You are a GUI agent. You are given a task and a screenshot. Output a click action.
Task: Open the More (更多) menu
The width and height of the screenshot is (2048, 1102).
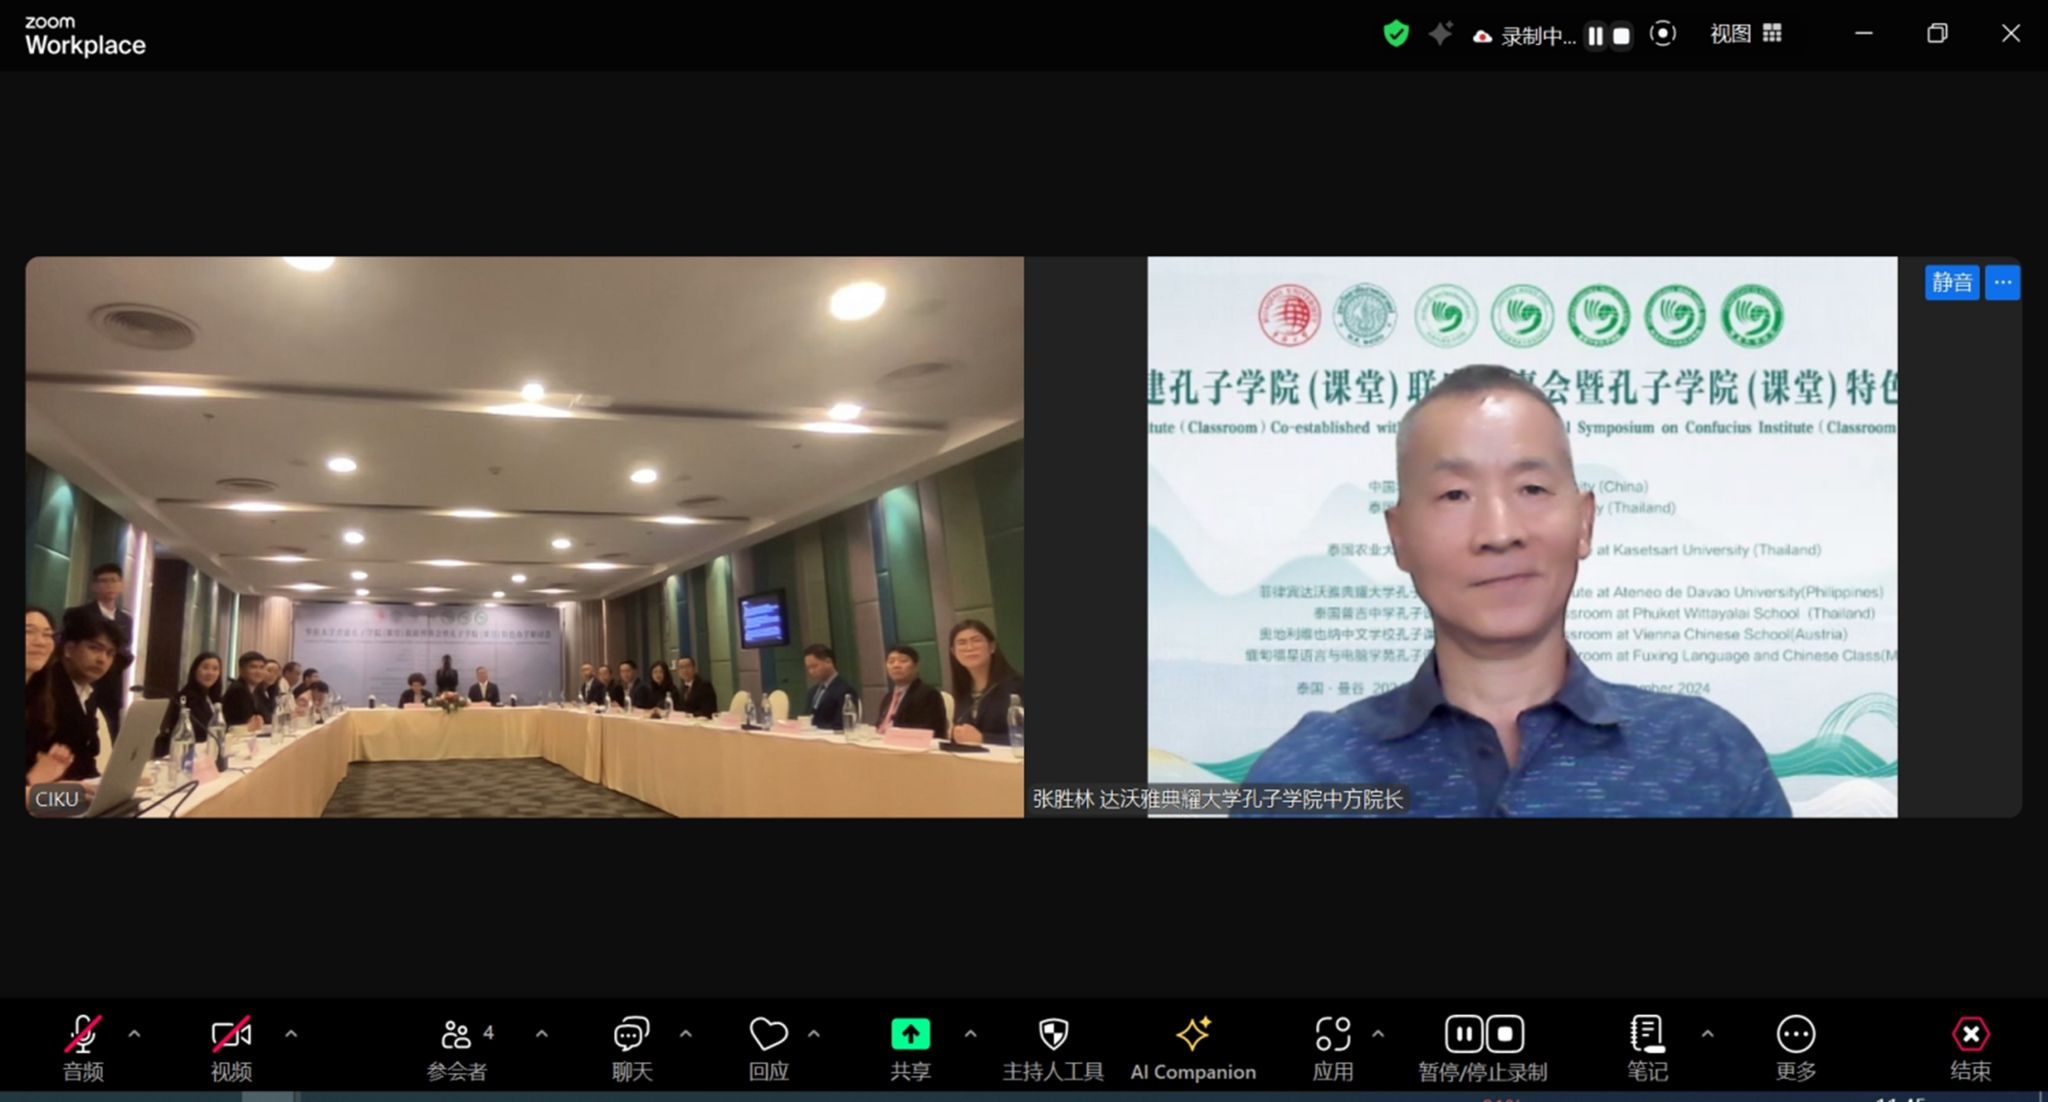click(1795, 1035)
